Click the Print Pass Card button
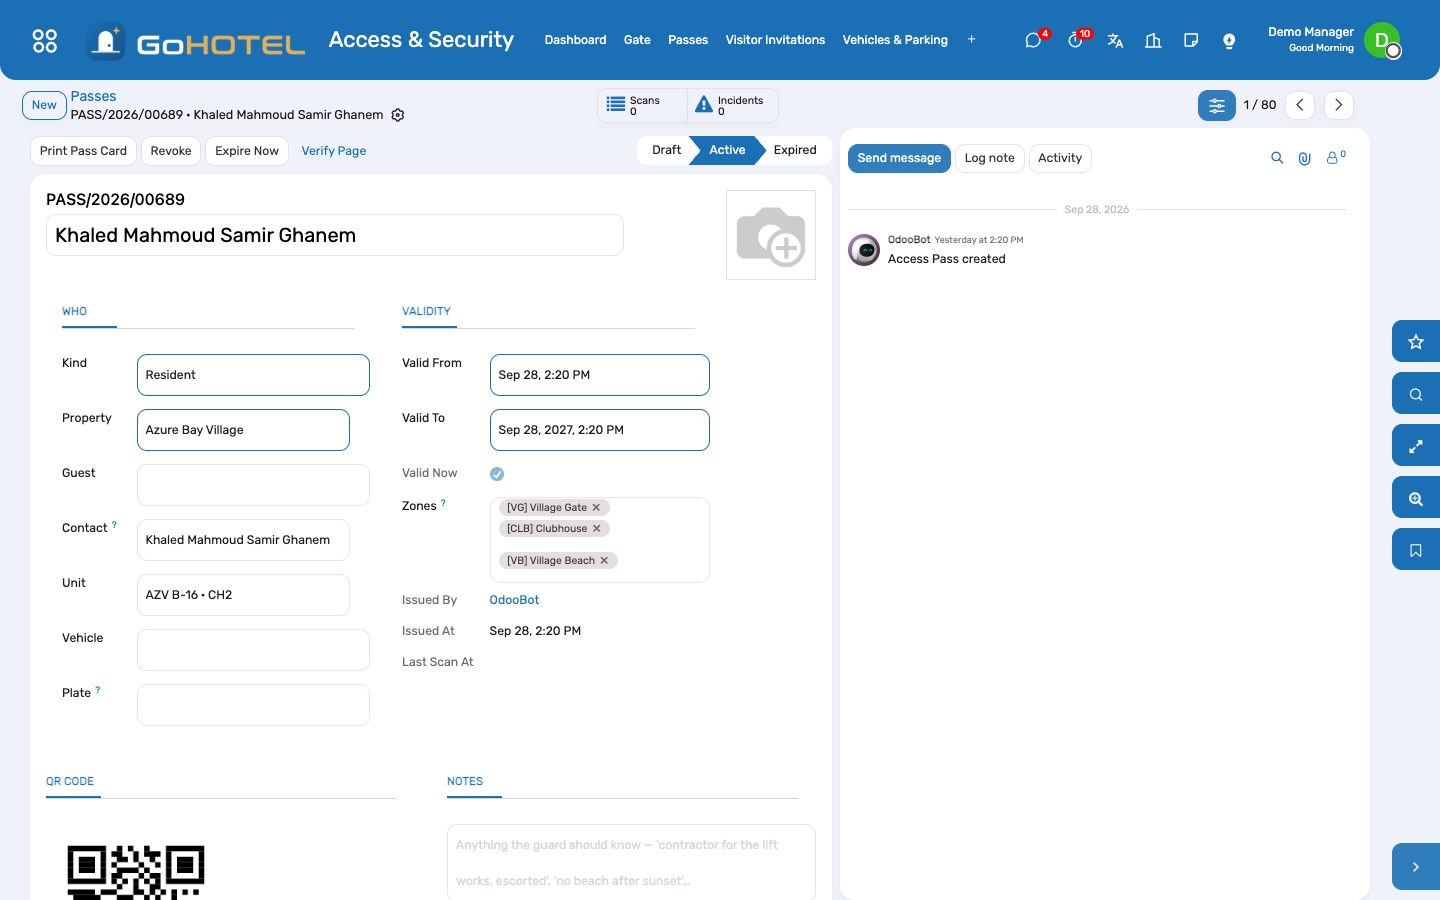This screenshot has width=1440, height=900. pos(83,151)
